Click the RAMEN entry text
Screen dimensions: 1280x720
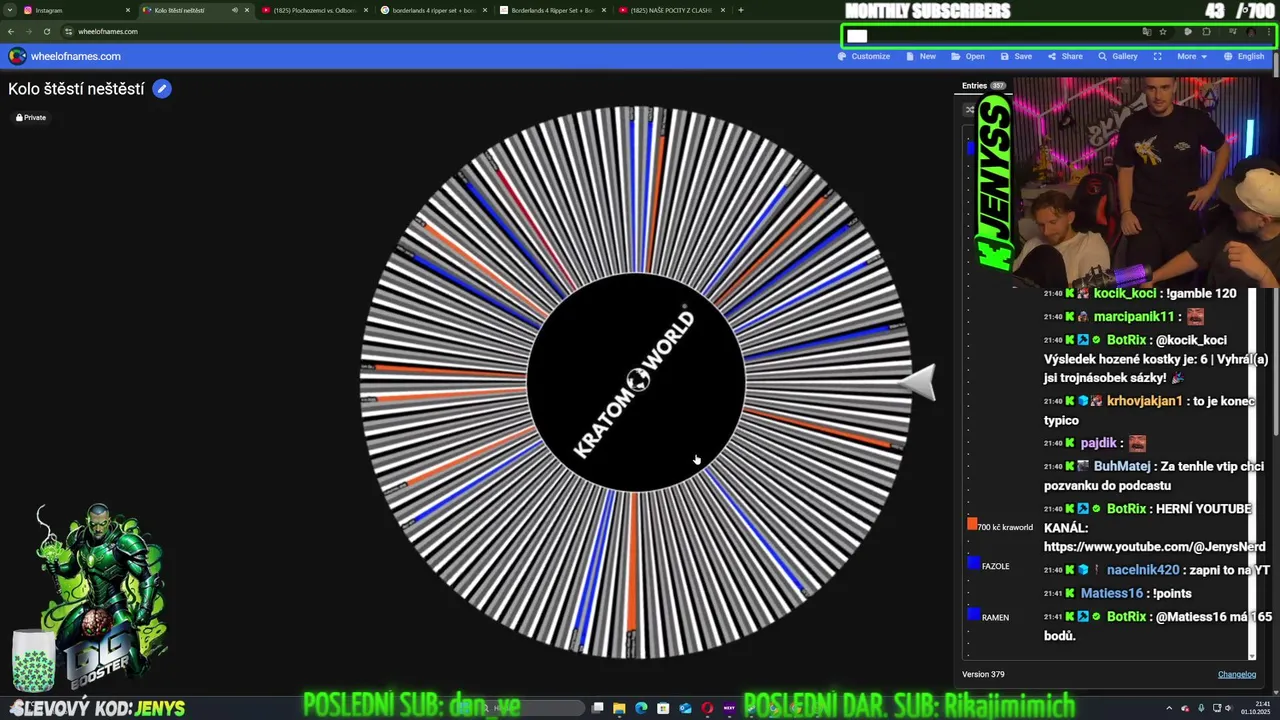point(995,617)
